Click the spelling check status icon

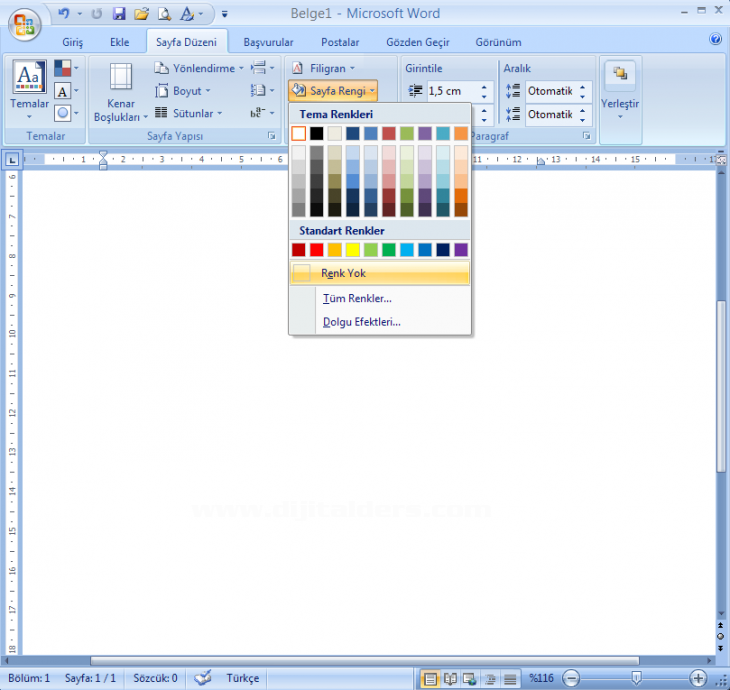(x=203, y=678)
